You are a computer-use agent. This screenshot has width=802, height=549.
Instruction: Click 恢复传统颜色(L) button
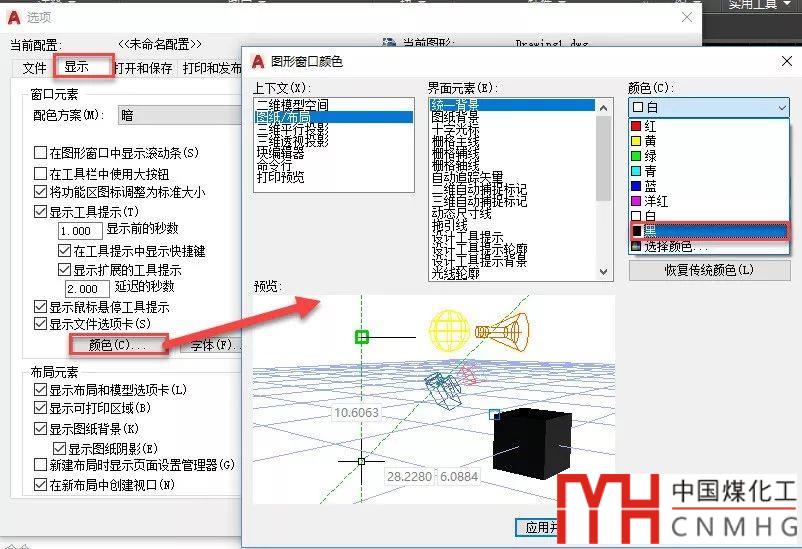[x=709, y=270]
